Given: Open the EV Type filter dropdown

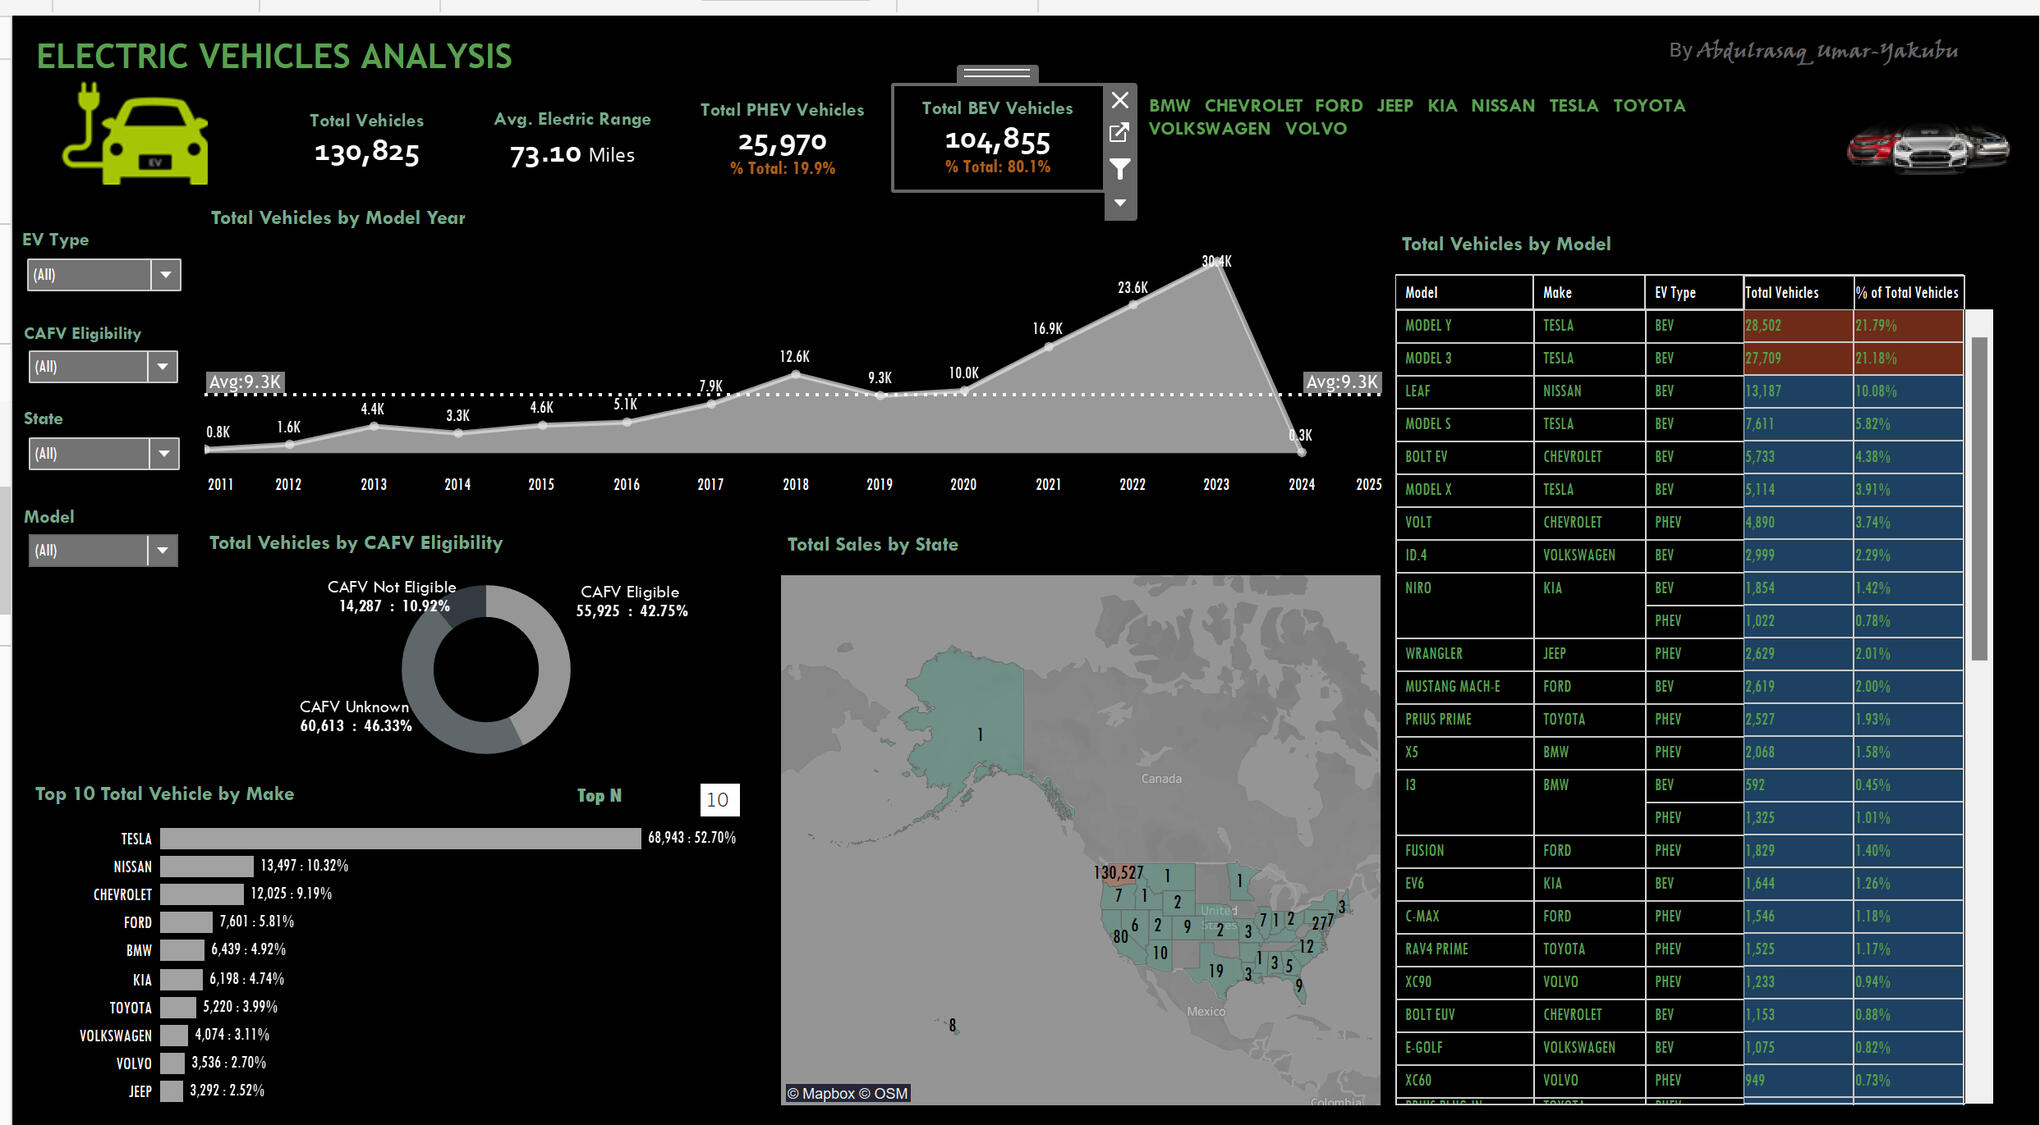Looking at the screenshot, I should tap(166, 275).
